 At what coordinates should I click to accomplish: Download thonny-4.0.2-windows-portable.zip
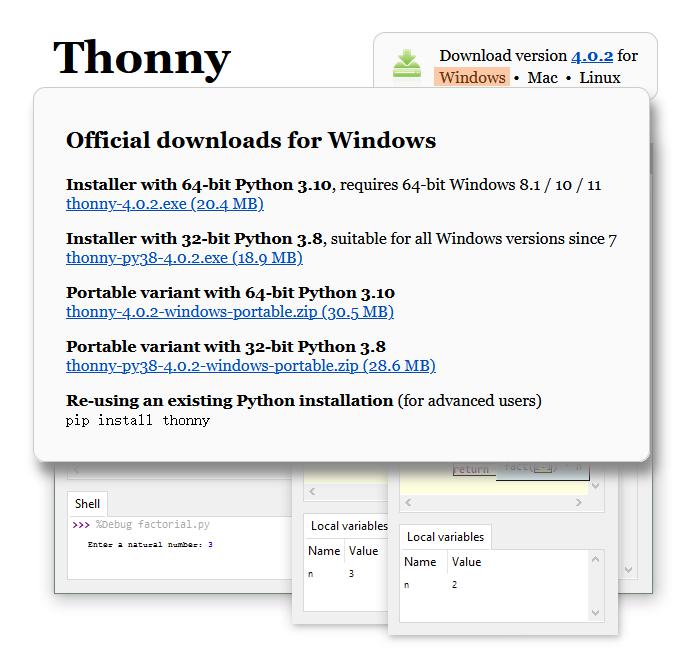coord(230,312)
